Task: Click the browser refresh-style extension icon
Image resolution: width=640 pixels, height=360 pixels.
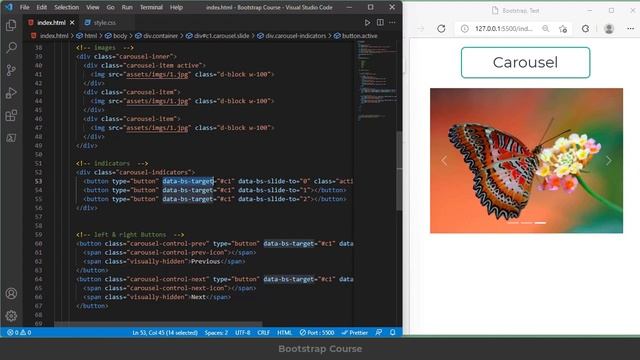Action: [585, 29]
